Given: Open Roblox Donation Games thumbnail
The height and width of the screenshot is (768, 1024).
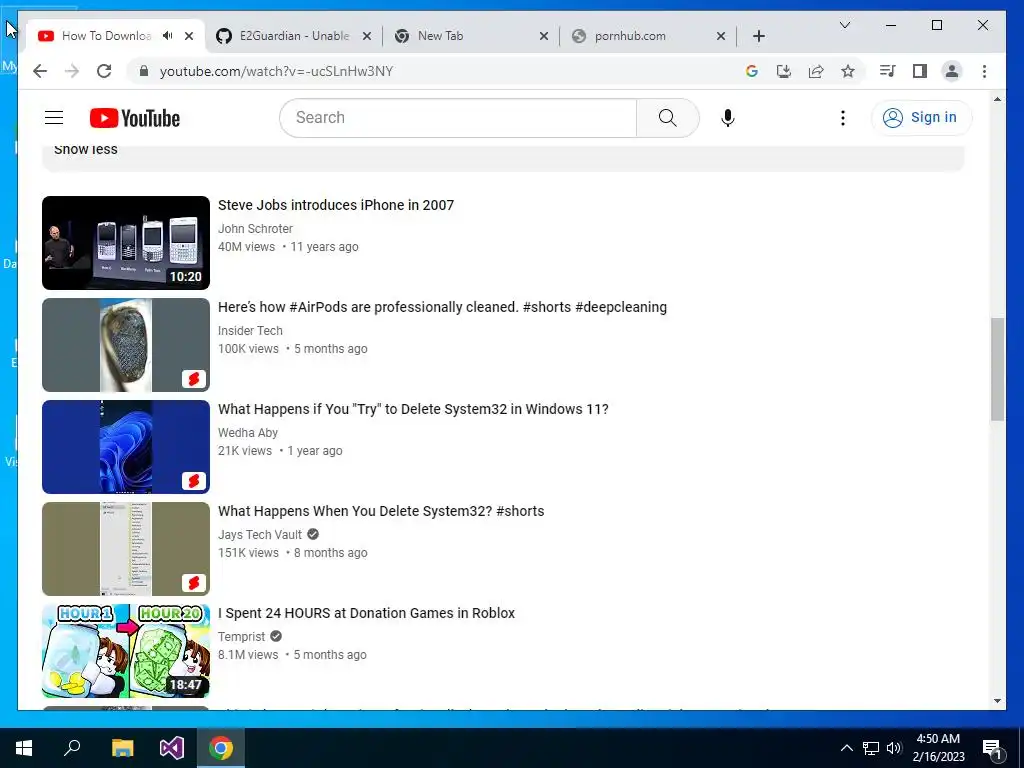Looking at the screenshot, I should 126,650.
